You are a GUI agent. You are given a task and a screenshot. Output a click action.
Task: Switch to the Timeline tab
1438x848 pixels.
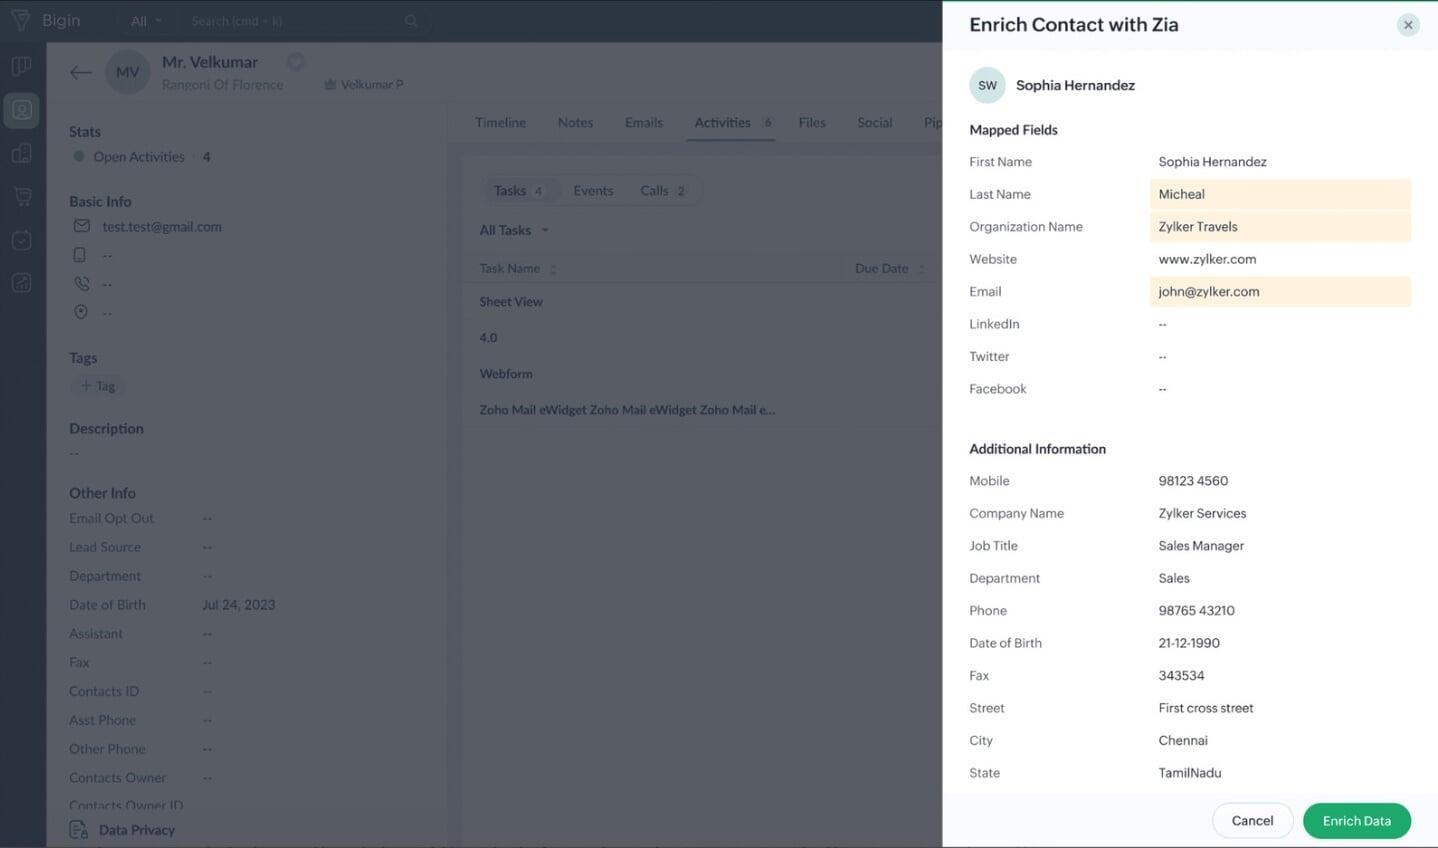(x=500, y=122)
